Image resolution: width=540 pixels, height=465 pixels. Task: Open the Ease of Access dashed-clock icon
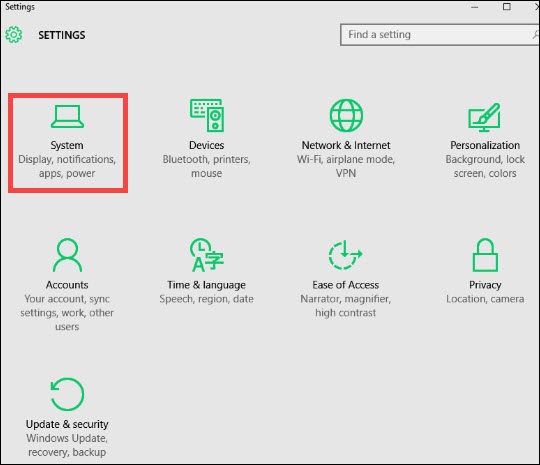pos(345,255)
